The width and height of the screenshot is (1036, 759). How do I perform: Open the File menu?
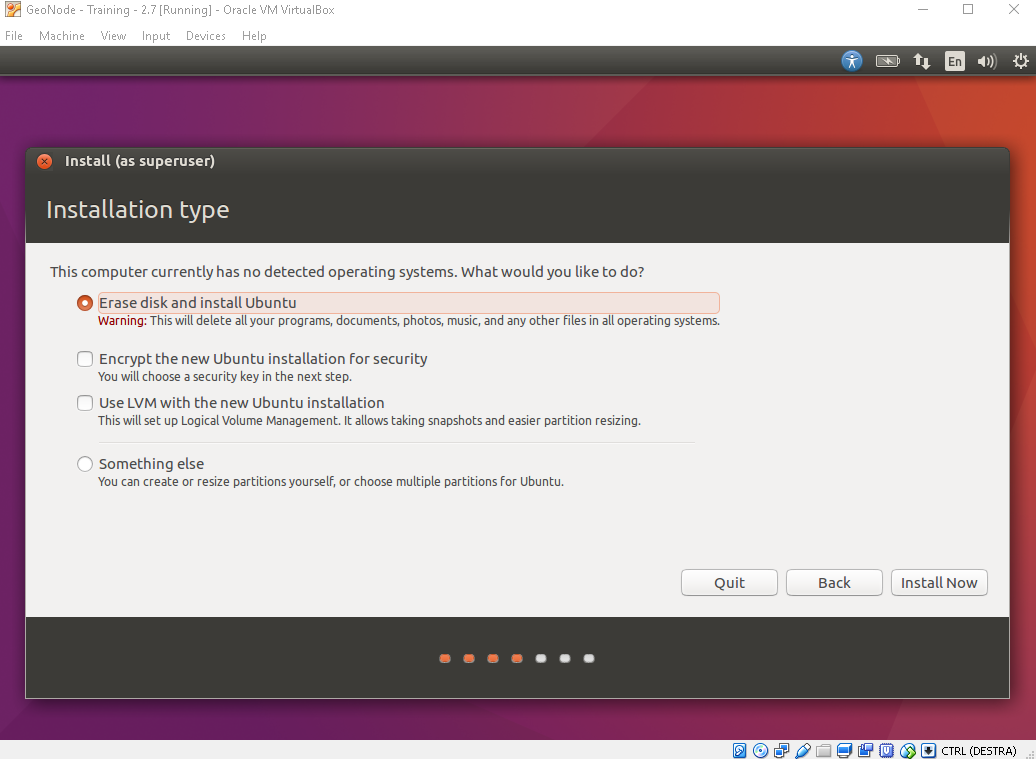click(14, 36)
